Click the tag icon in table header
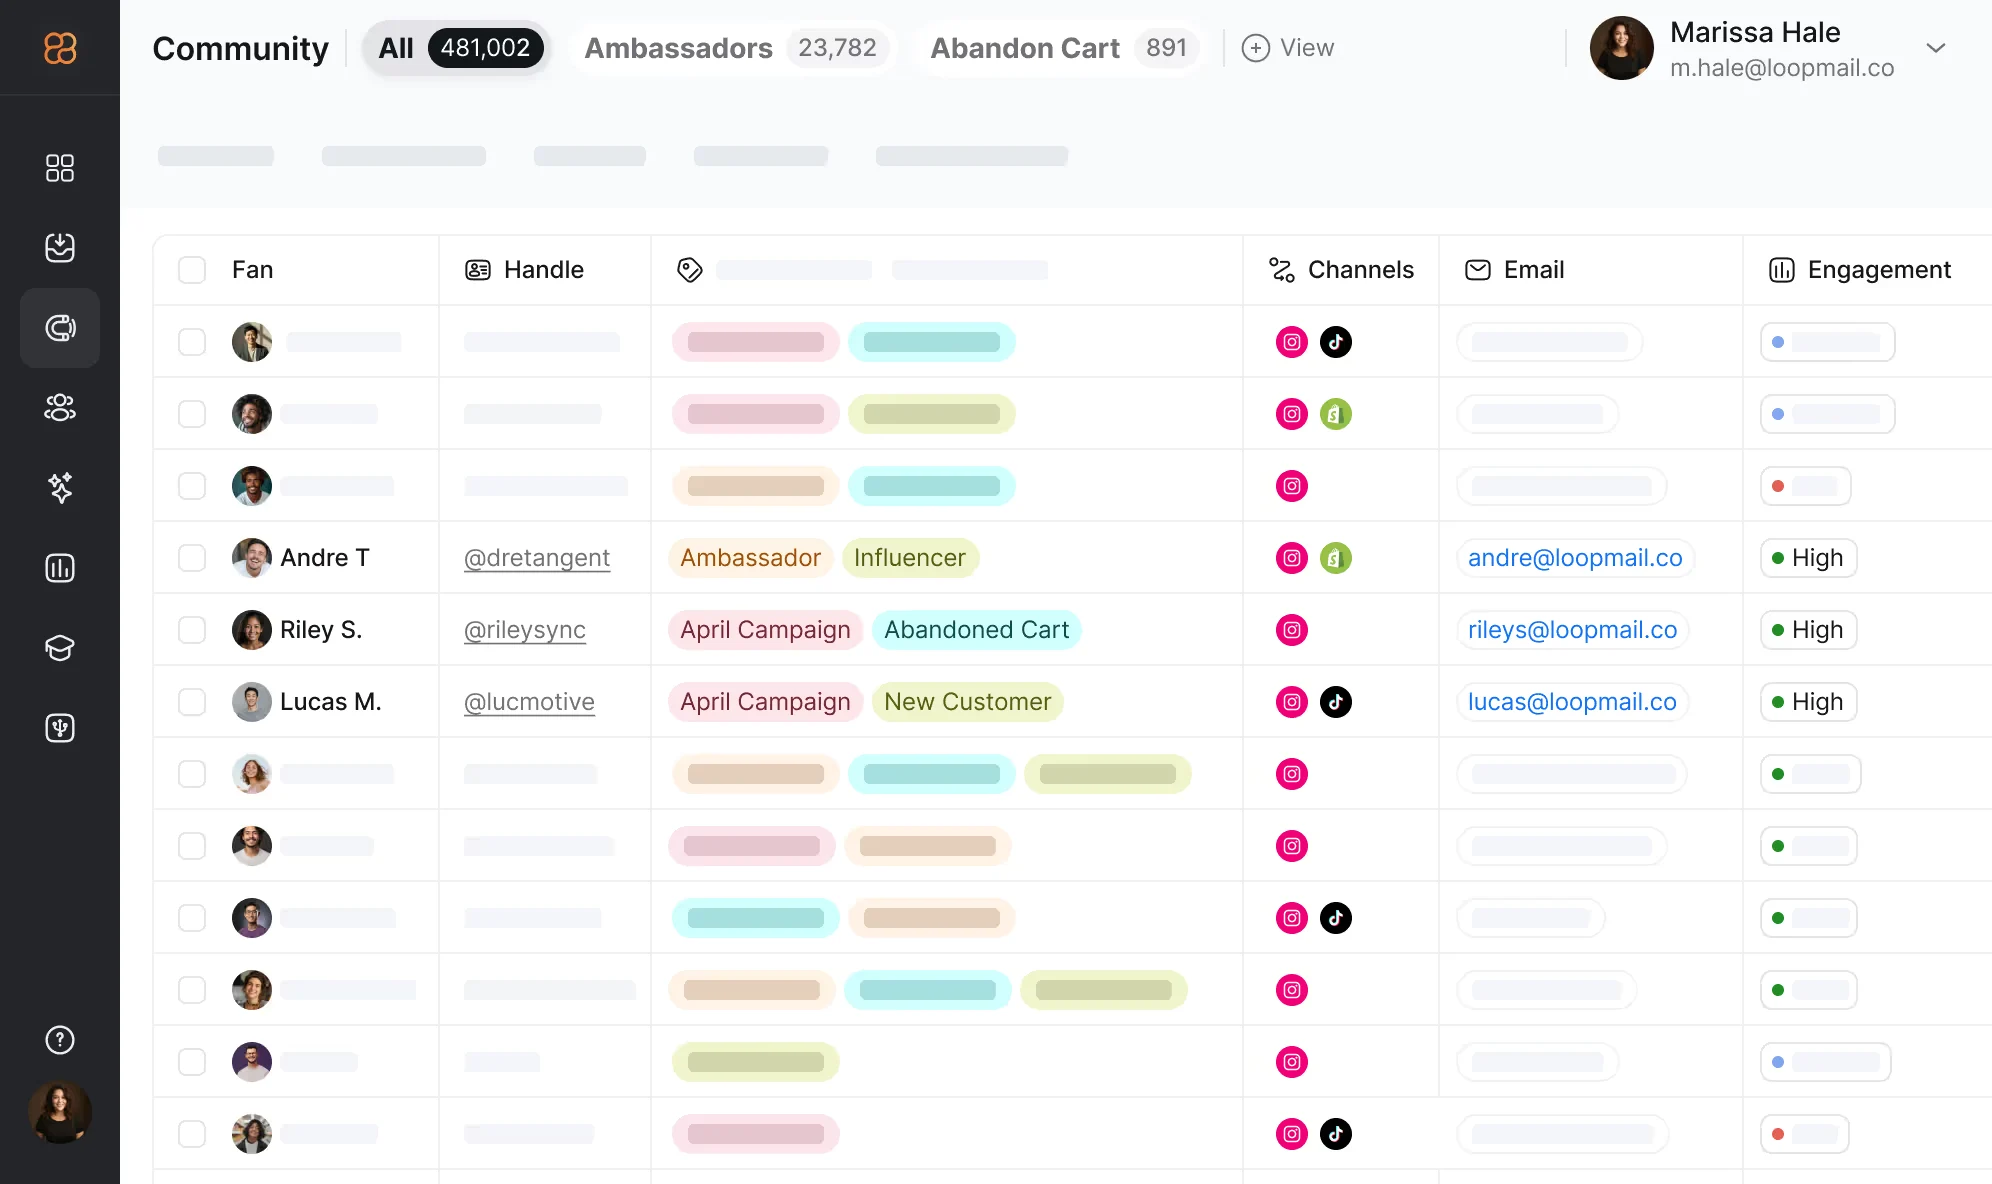 (690, 270)
